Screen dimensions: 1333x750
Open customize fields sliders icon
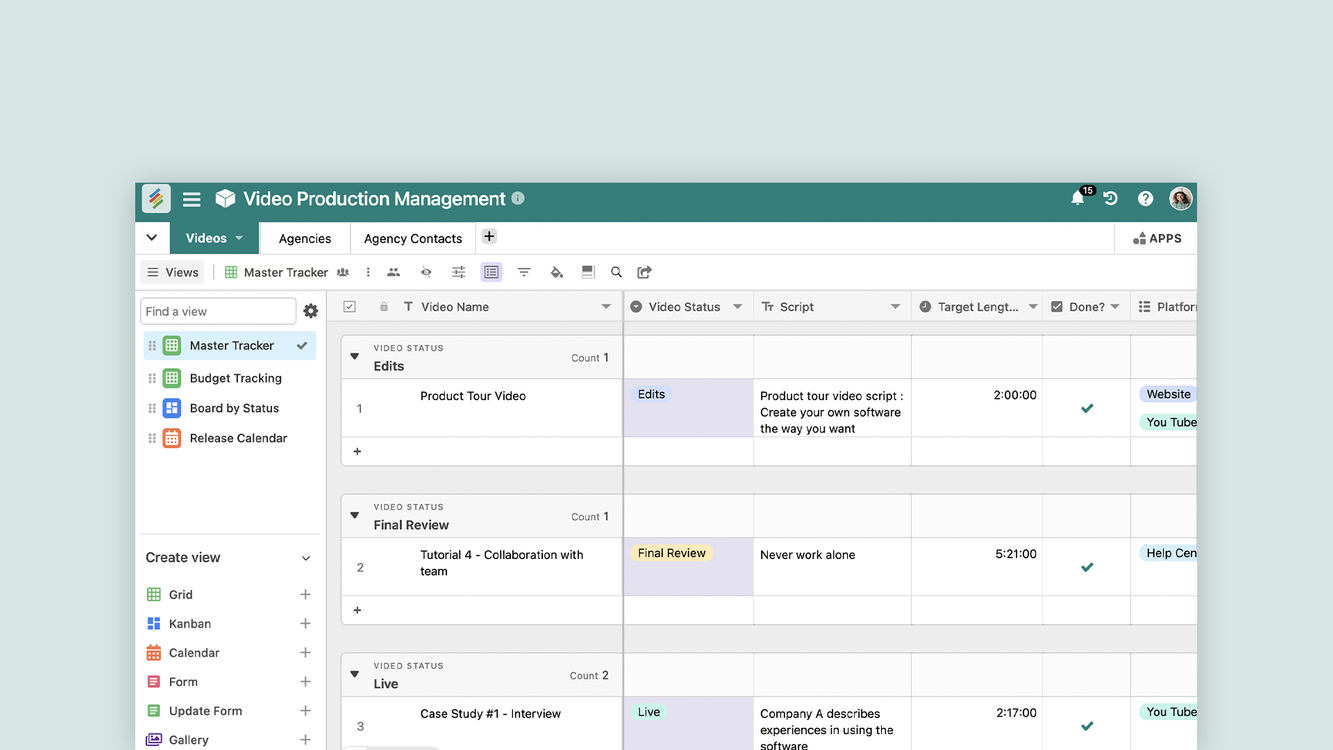pos(459,272)
